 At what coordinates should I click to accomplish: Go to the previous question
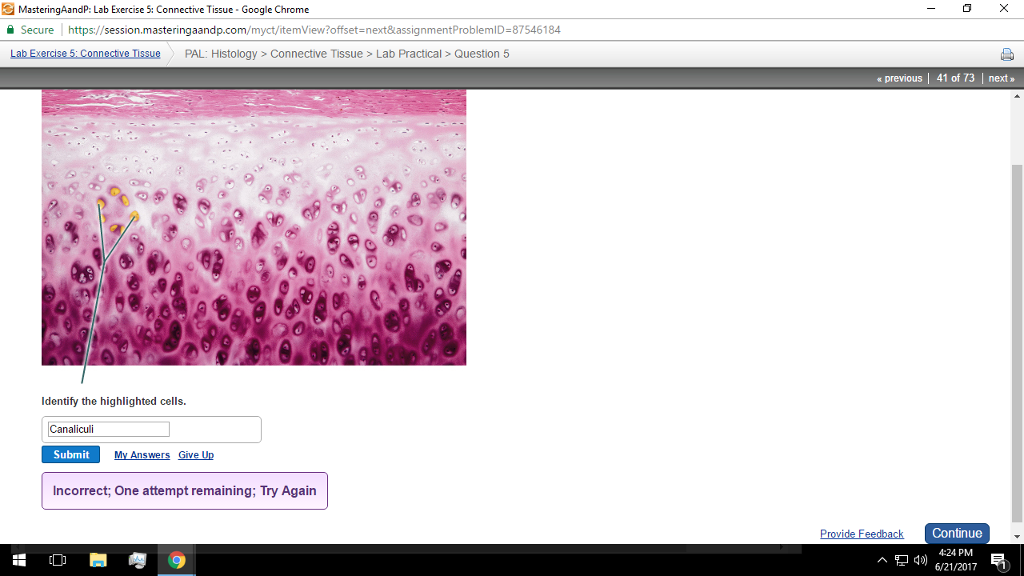[x=899, y=78]
